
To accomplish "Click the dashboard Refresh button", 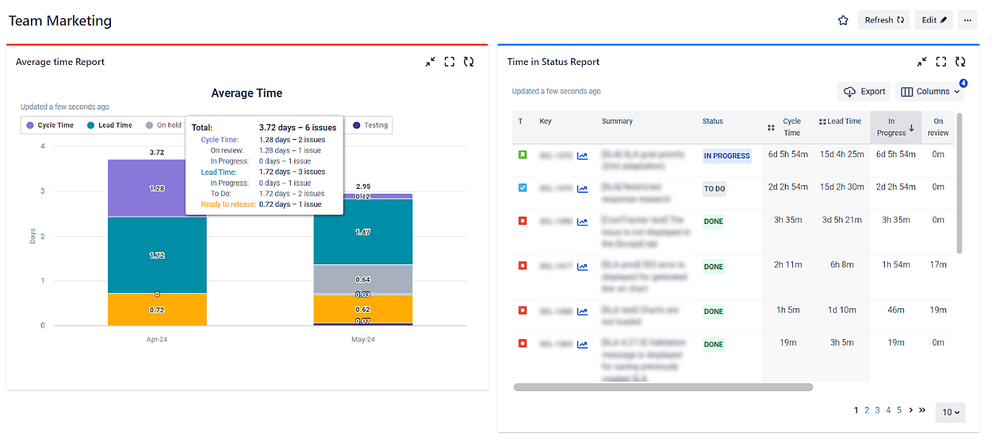I will [x=884, y=20].
